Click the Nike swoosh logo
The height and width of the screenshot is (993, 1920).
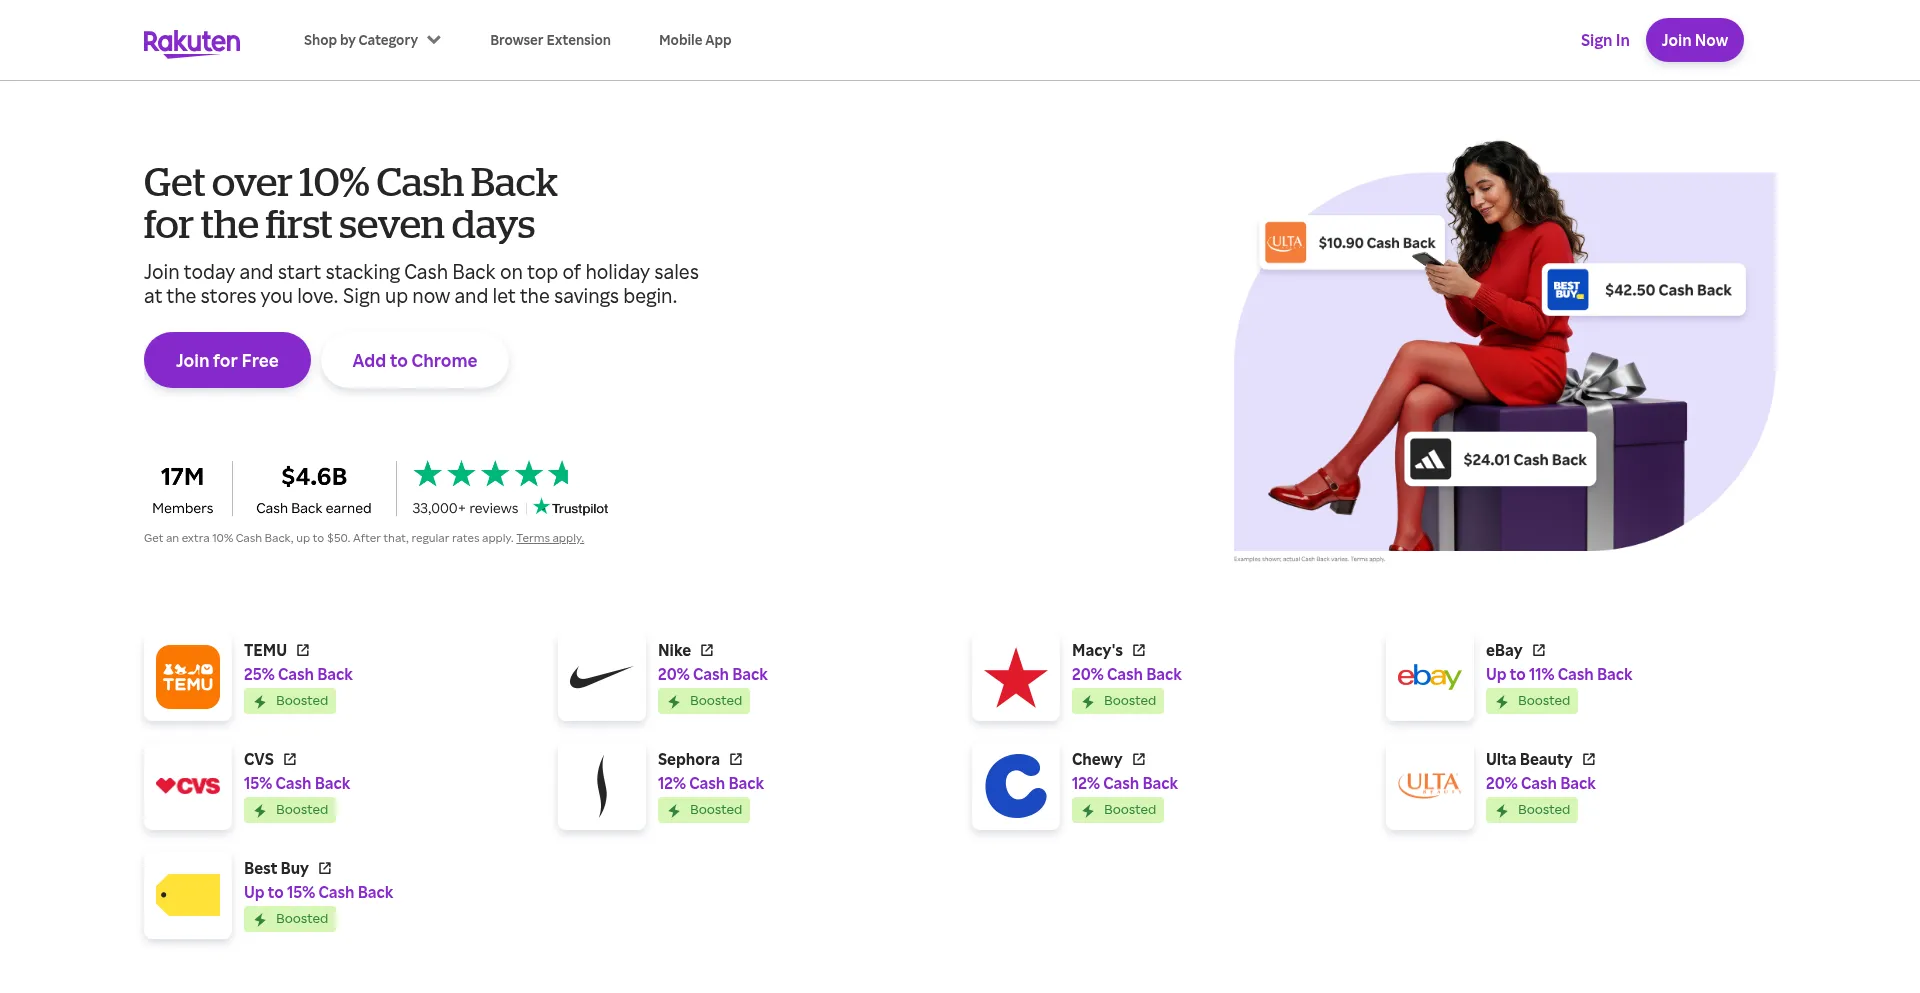tap(602, 677)
